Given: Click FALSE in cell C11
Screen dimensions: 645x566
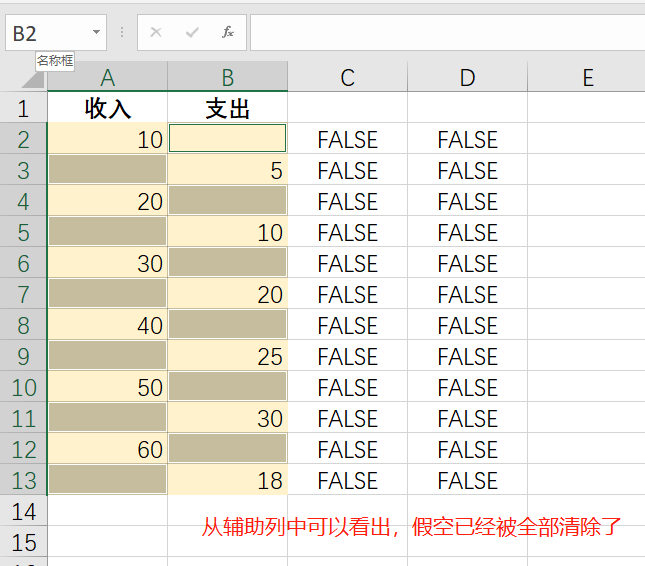Looking at the screenshot, I should 348,418.
